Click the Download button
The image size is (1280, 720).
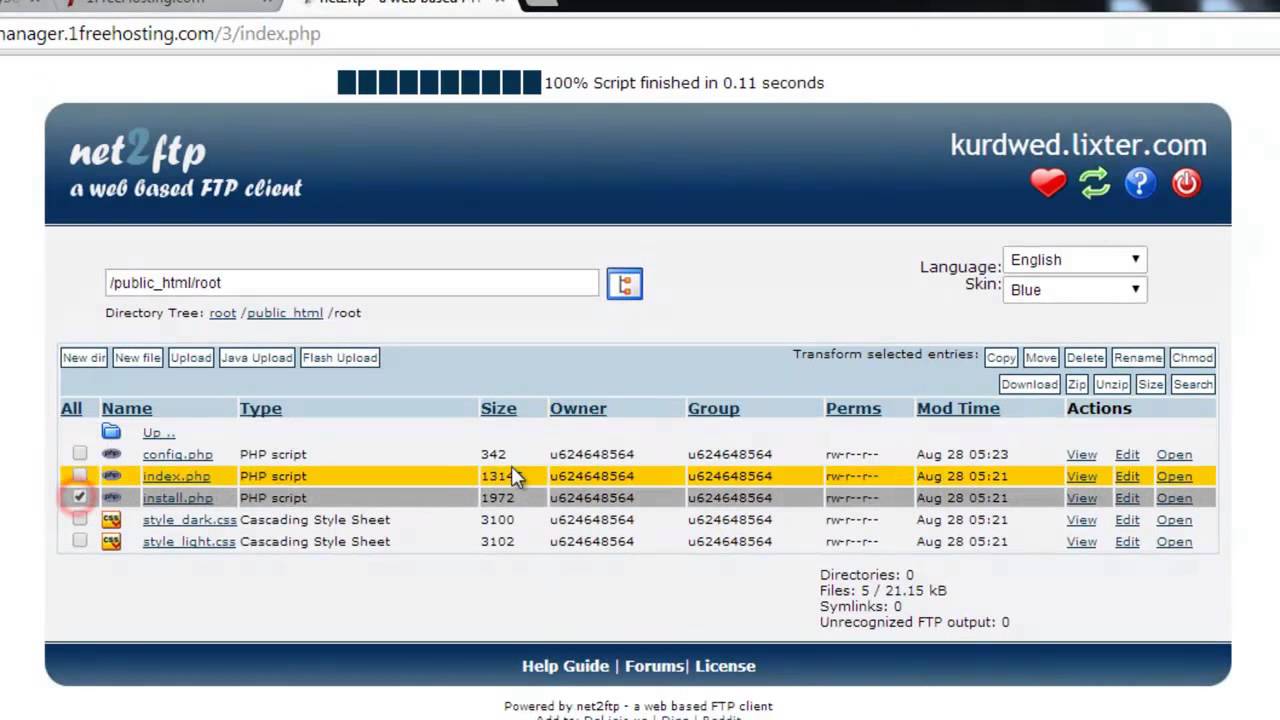[1029, 385]
